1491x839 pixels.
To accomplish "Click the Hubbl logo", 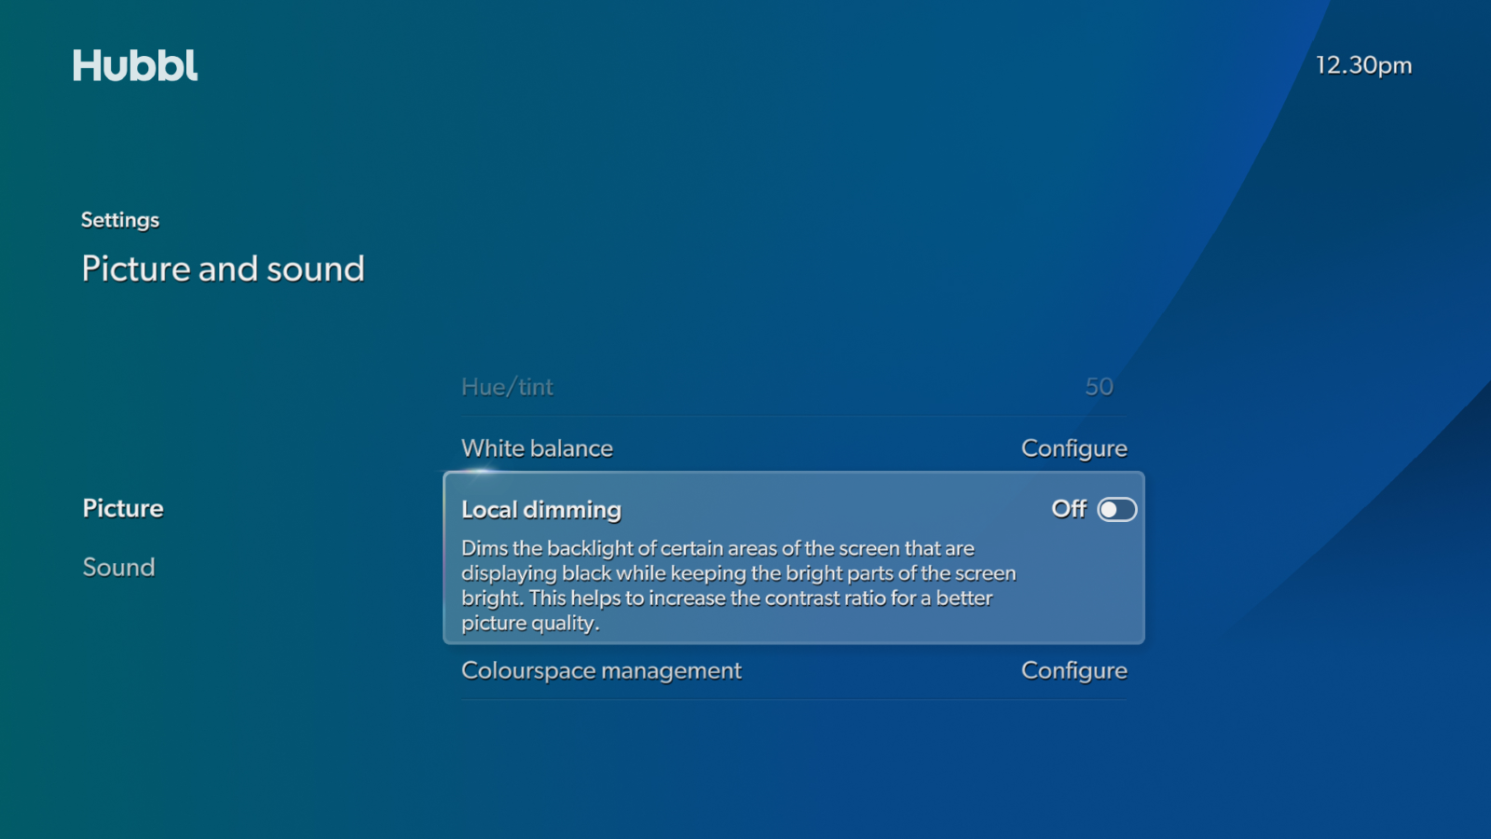I will [135, 66].
